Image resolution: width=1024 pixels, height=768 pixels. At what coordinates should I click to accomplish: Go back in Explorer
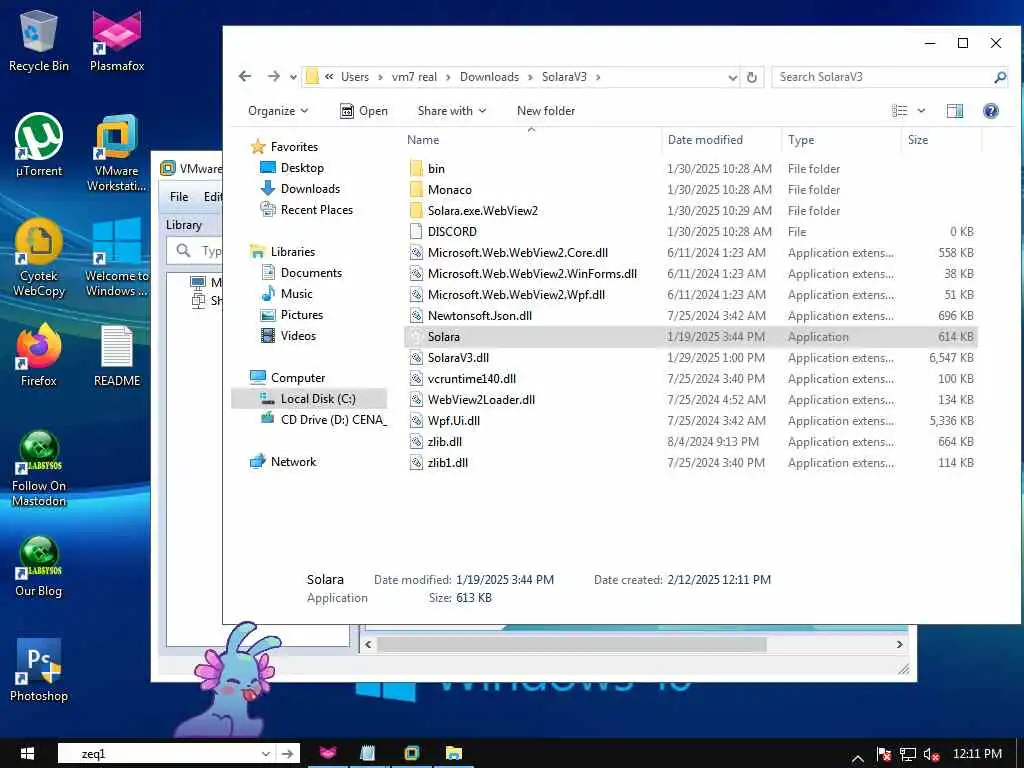point(245,76)
